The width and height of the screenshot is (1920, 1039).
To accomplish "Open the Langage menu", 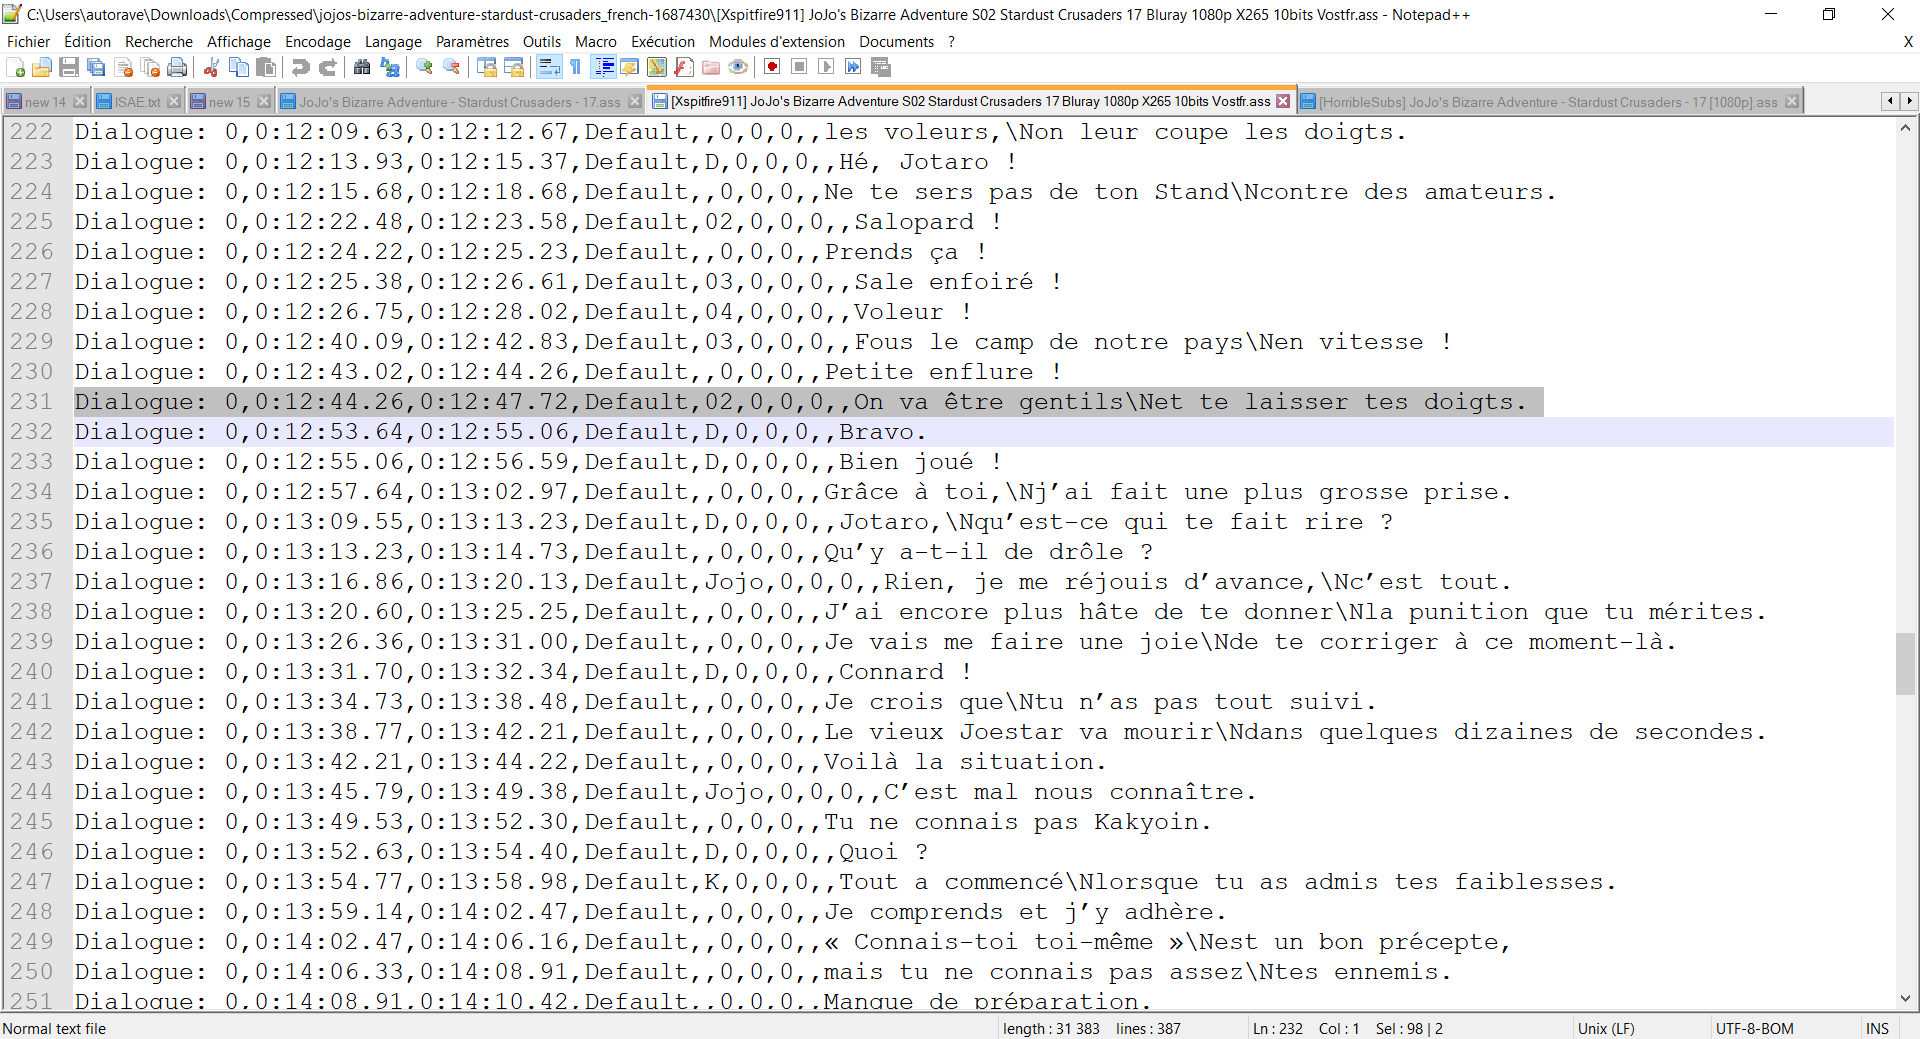I will point(393,42).
